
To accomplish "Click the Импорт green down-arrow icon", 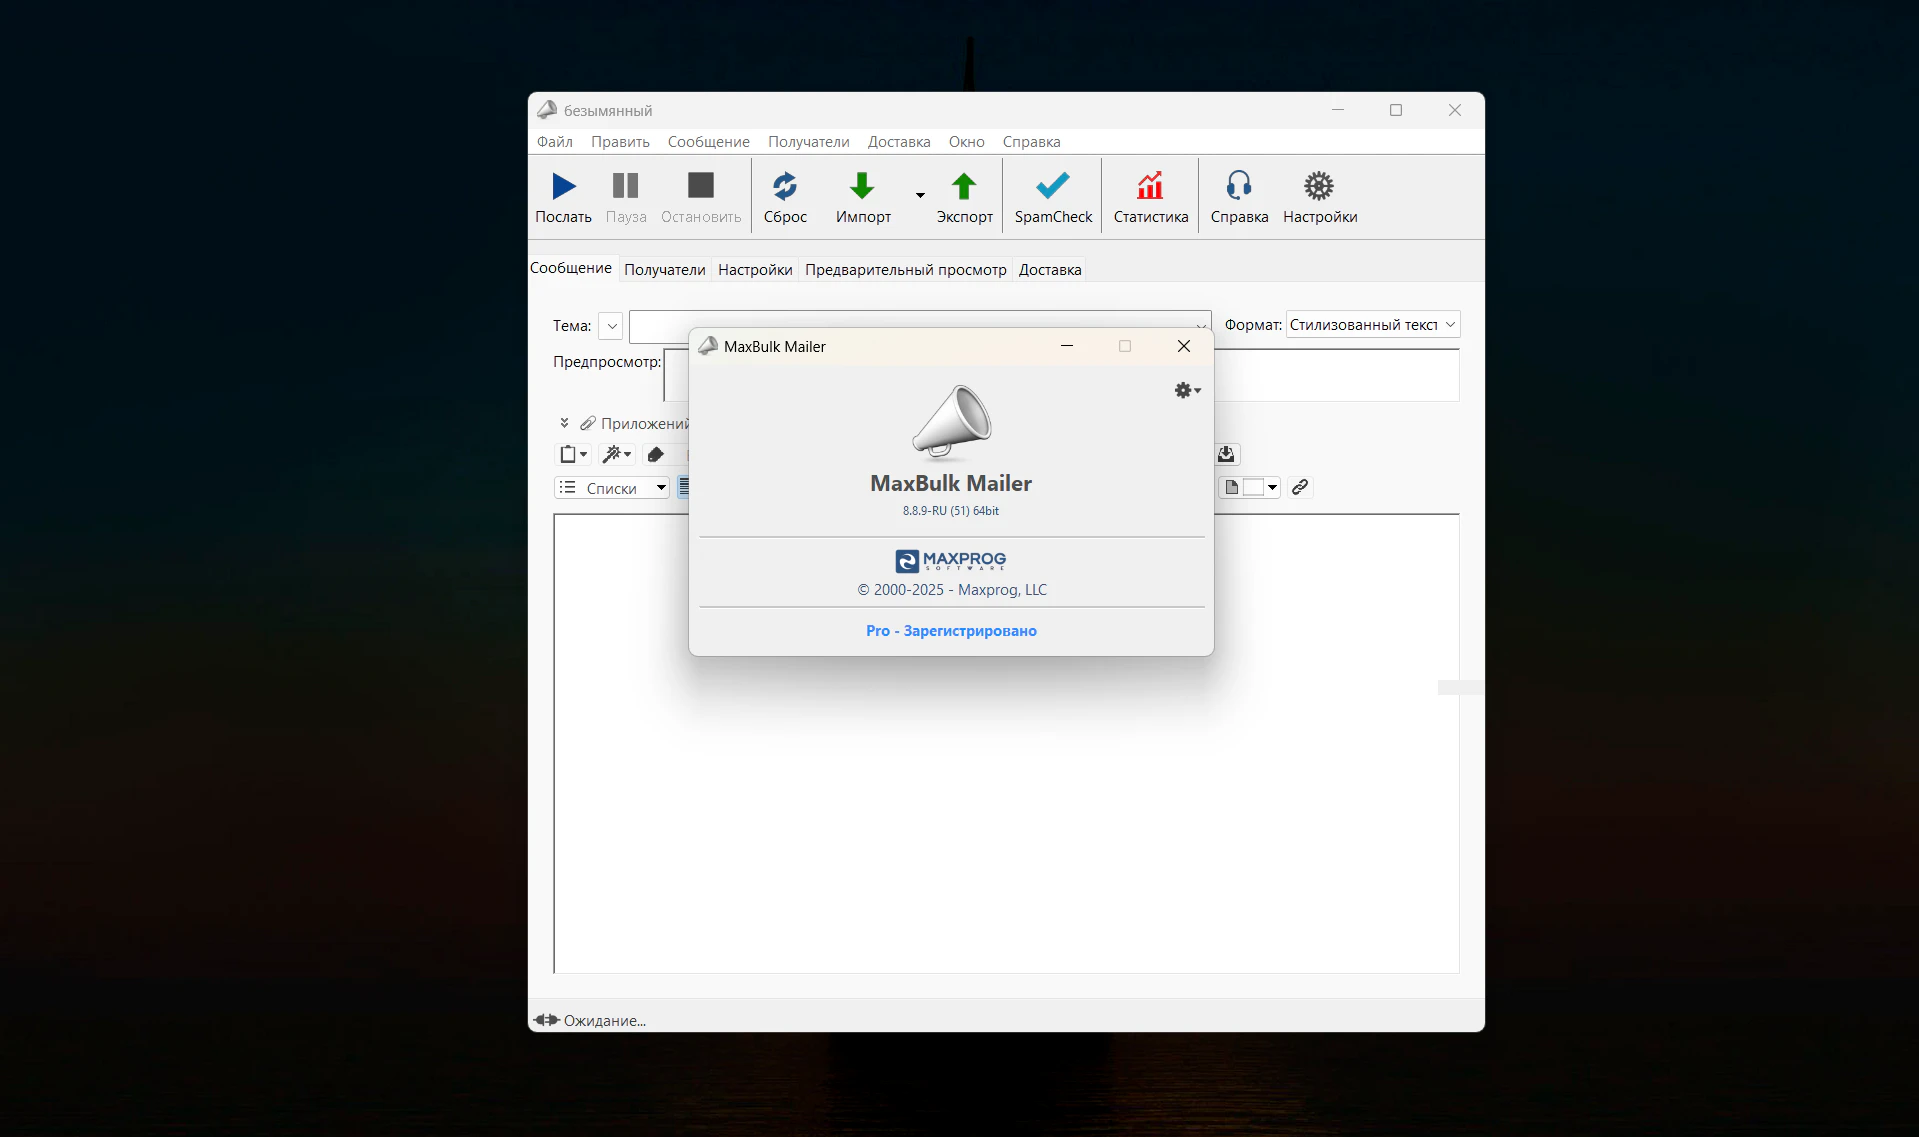I will coord(862,186).
